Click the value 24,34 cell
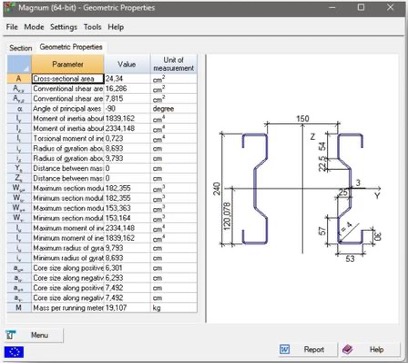 [127, 79]
